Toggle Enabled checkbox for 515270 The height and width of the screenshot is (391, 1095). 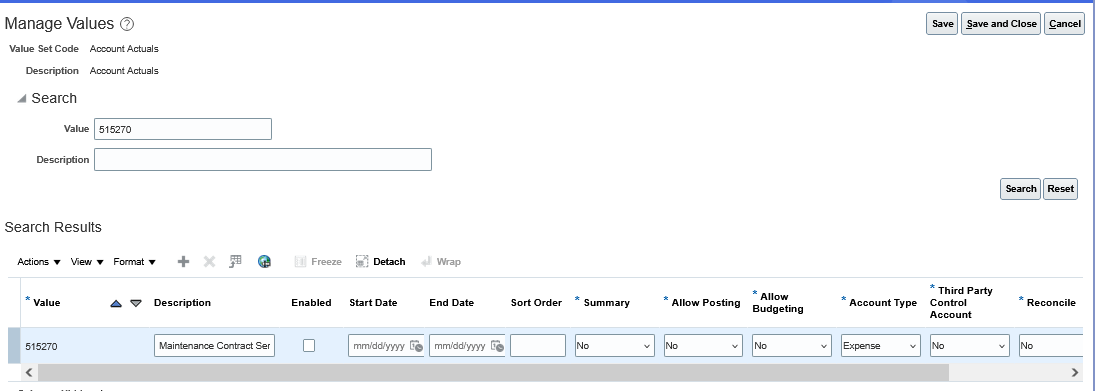(309, 346)
